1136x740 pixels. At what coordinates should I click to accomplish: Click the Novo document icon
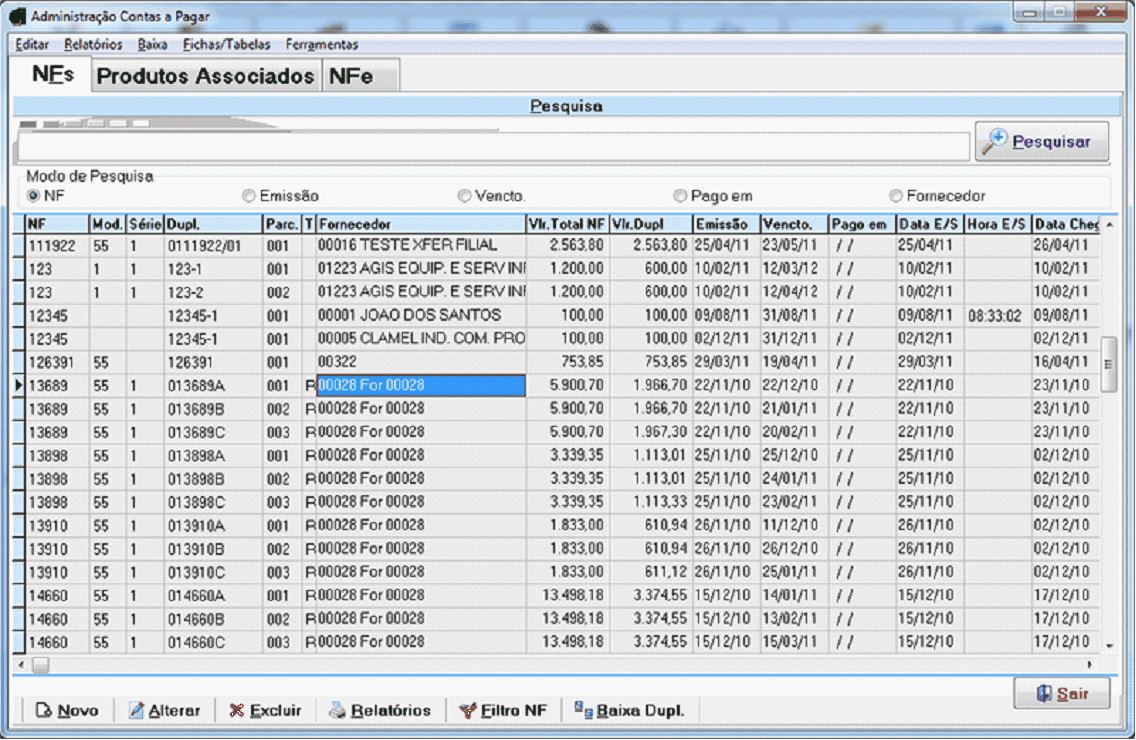point(43,710)
